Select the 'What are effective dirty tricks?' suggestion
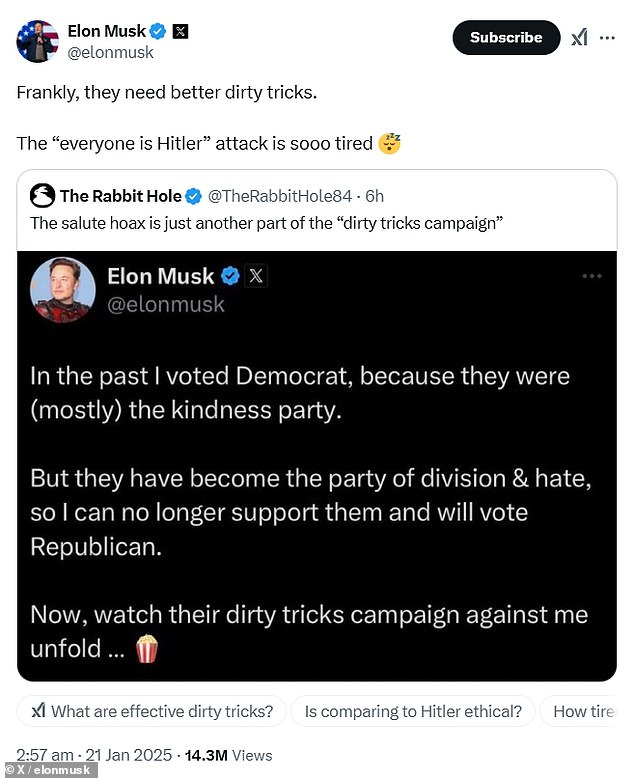 pos(152,712)
